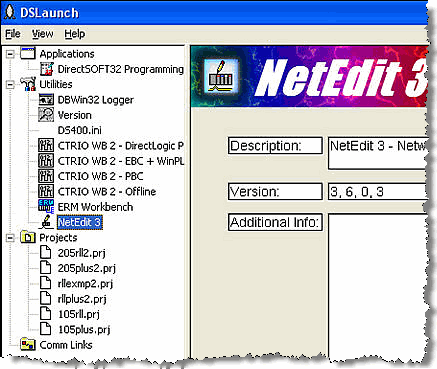Select the highlighted NetEdit 3 entry
Screen dimensions: 437x369
79,223
